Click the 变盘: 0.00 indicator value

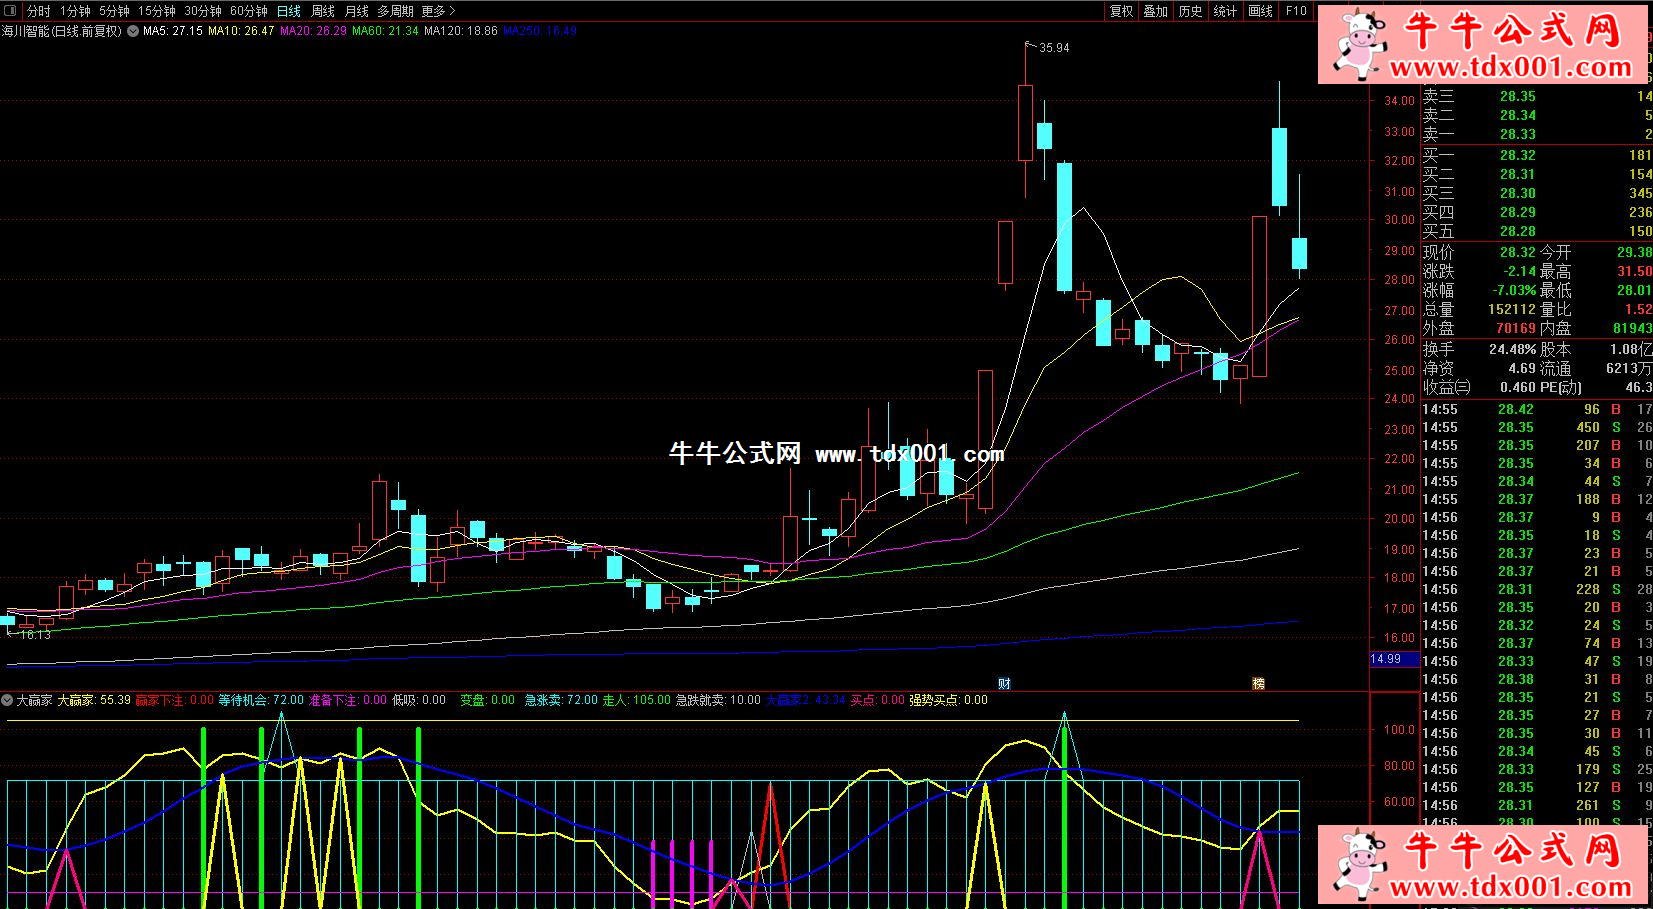pos(487,700)
